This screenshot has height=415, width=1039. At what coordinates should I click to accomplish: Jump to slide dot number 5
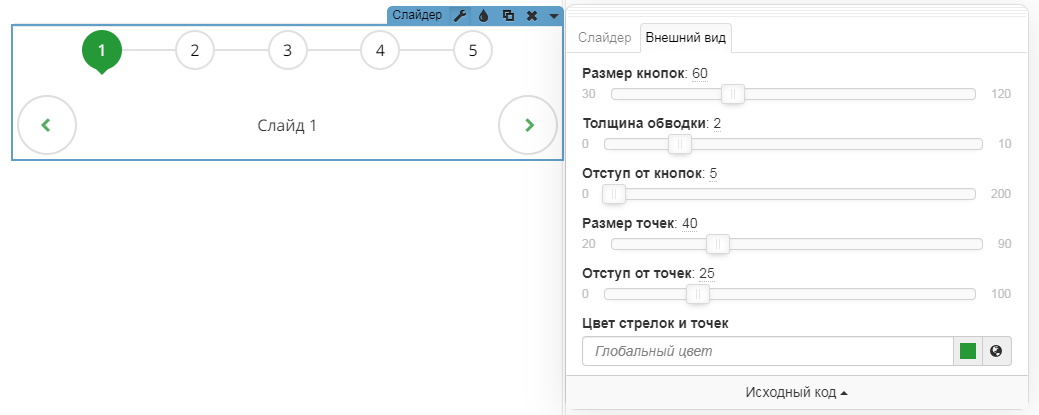click(473, 50)
